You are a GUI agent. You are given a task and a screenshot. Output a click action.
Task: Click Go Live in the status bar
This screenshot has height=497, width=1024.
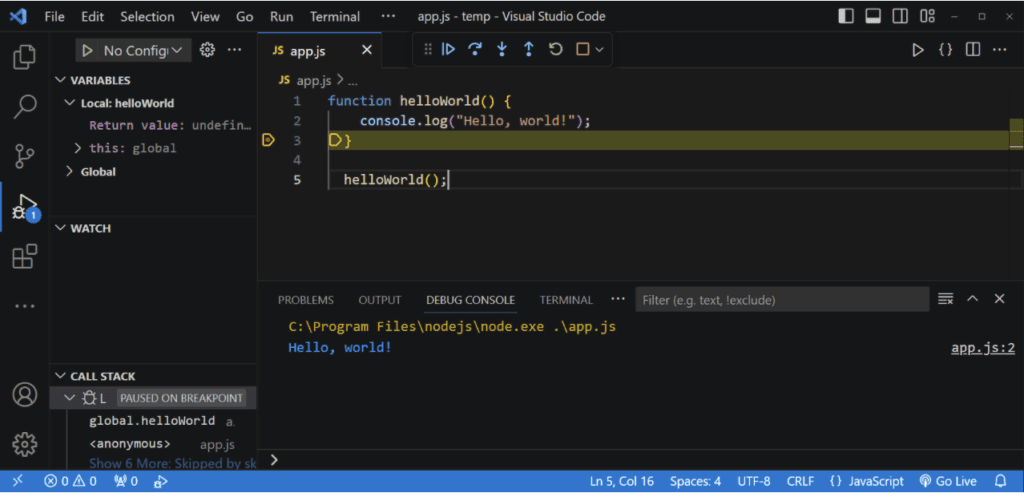point(948,481)
